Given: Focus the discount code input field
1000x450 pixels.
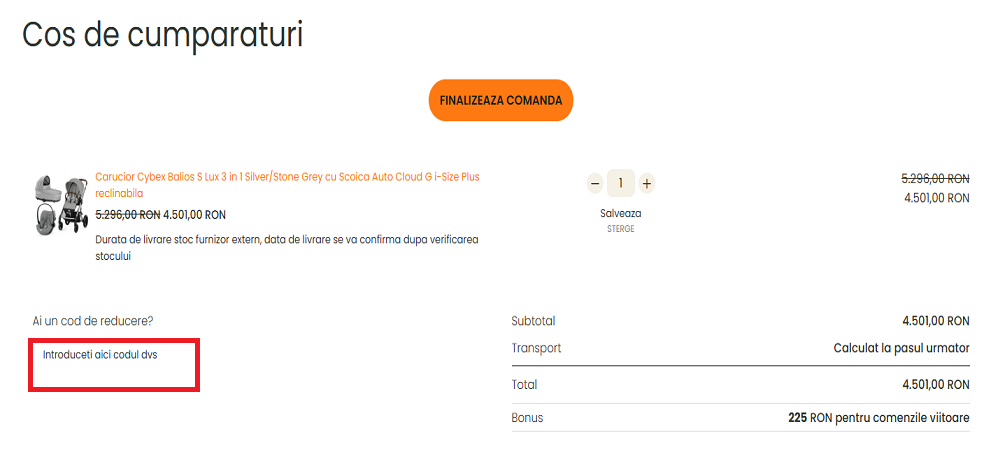Looking at the screenshot, I should point(114,365).
